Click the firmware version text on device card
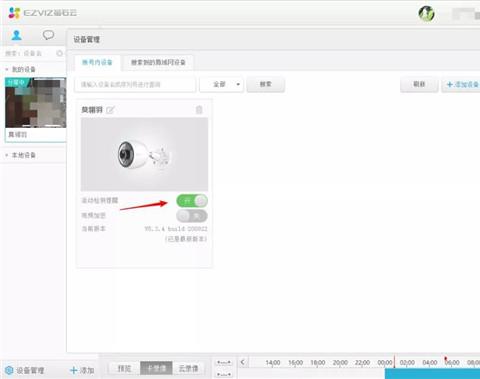This screenshot has width=480, height=379. tap(176, 229)
